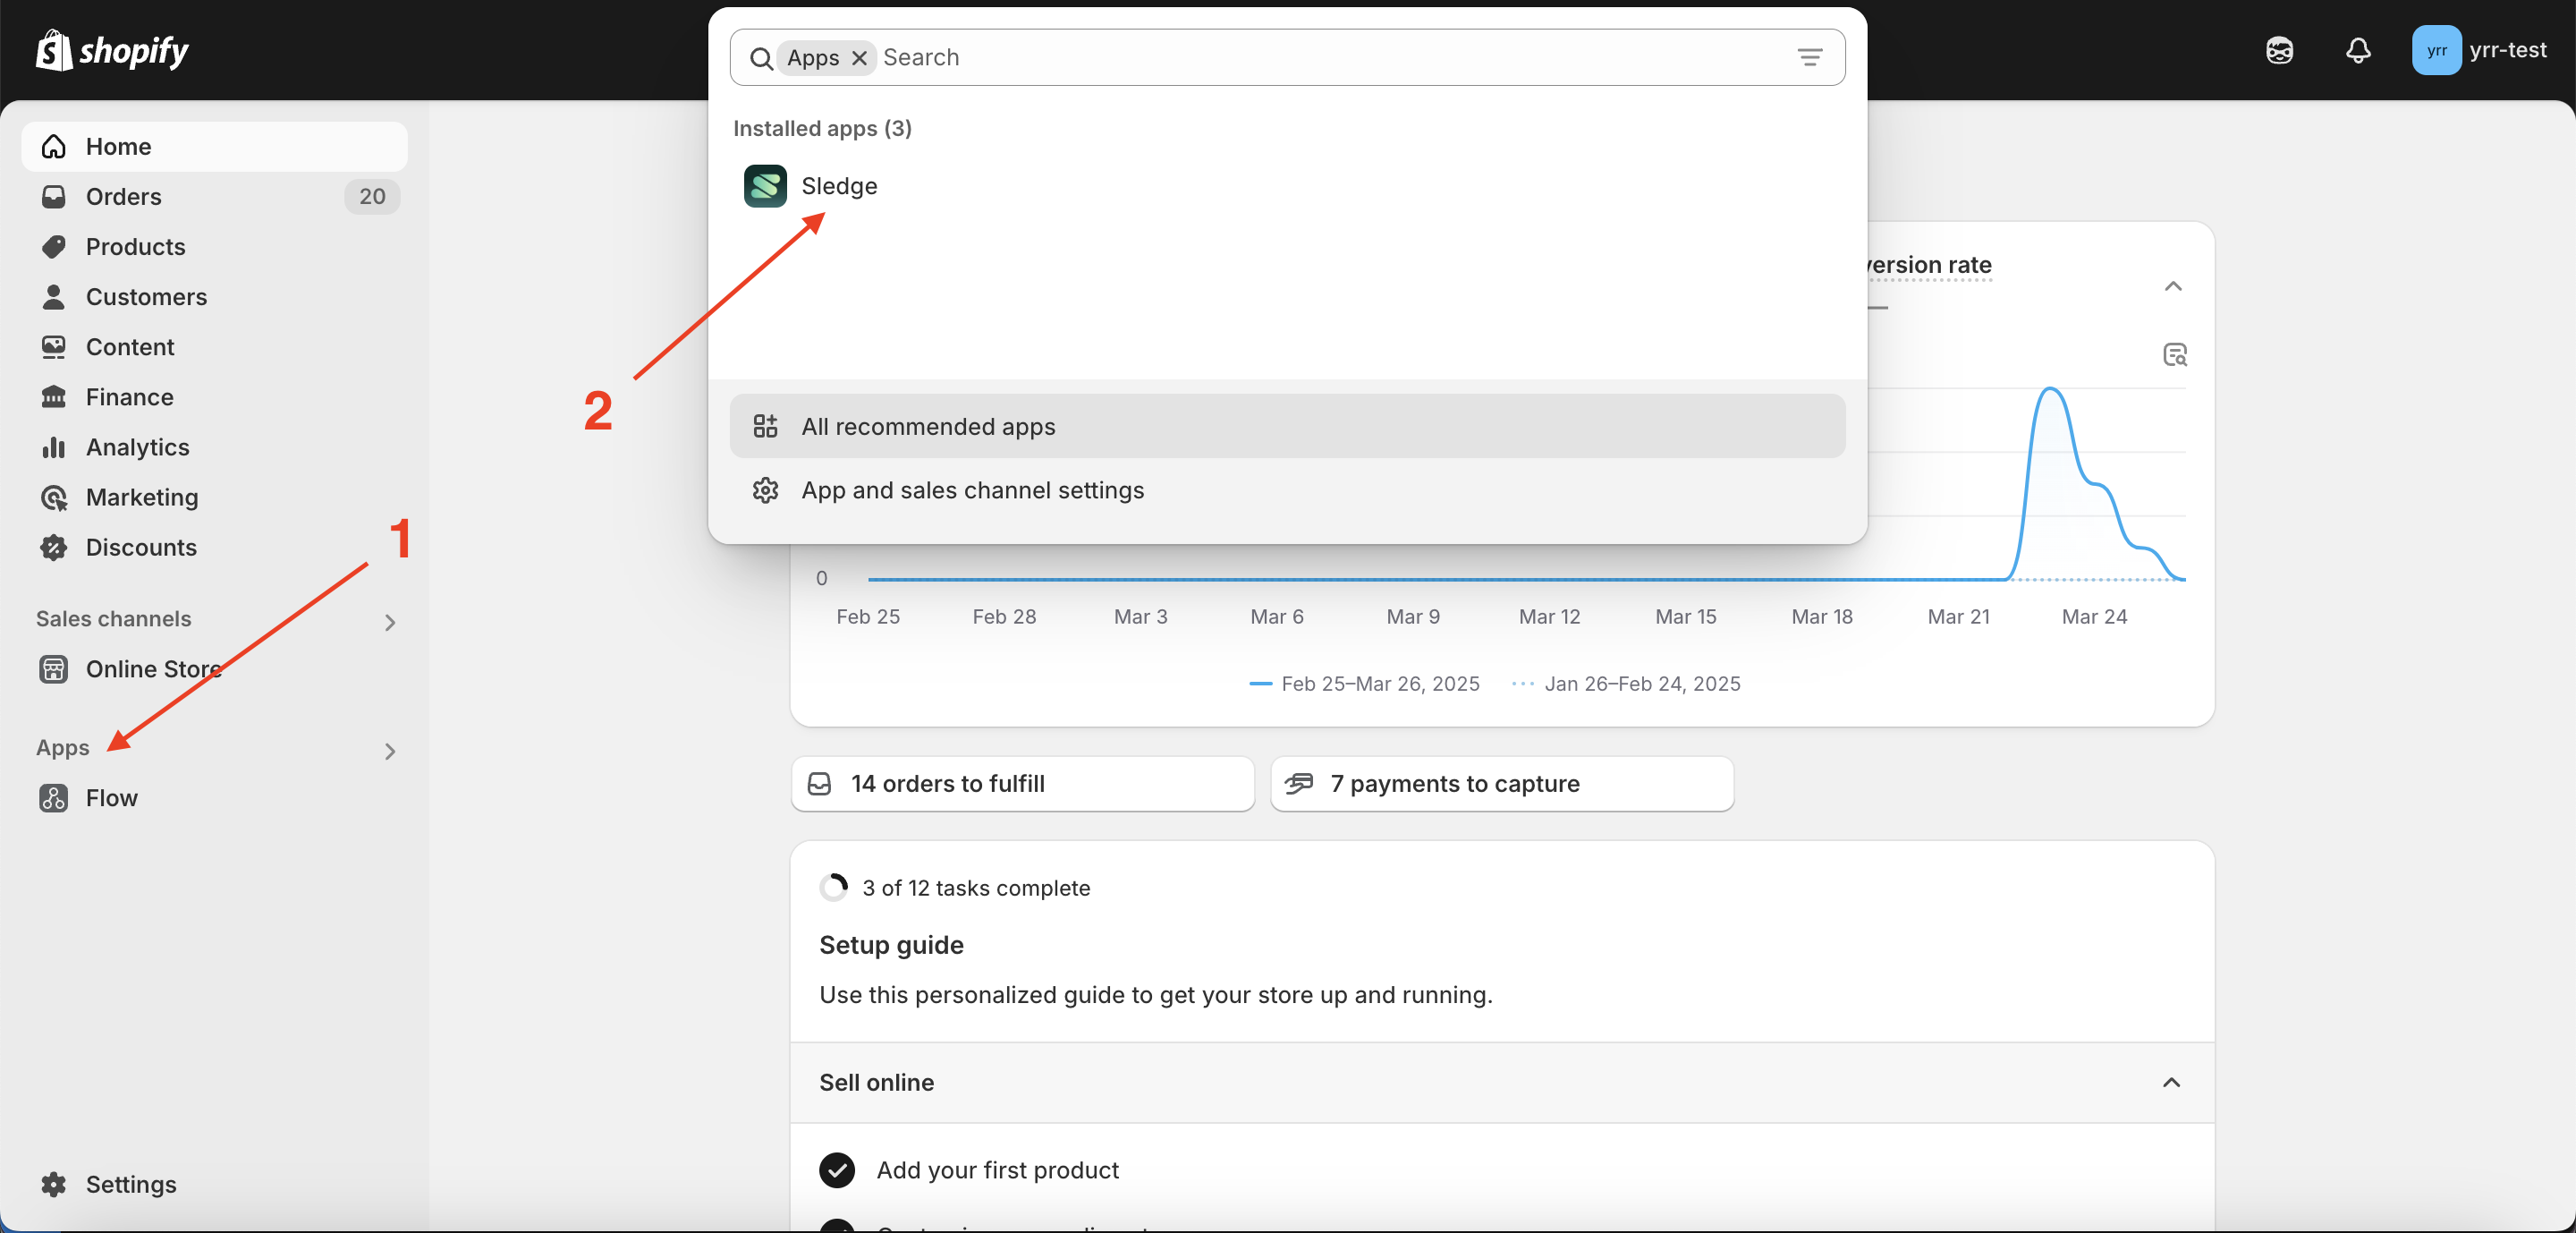Open the Sidekick assistant icon
Image resolution: width=2576 pixels, height=1233 pixels.
2279,50
